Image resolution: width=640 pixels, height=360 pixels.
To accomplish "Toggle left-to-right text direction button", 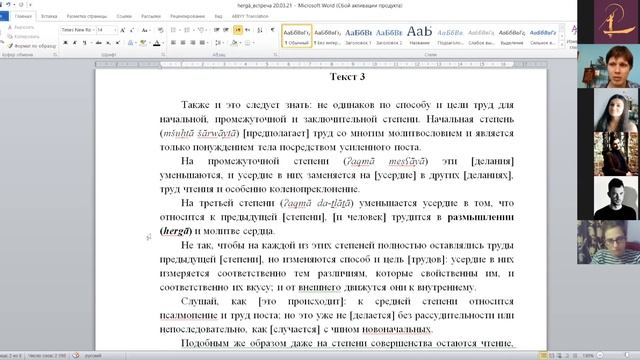I will coord(238,30).
